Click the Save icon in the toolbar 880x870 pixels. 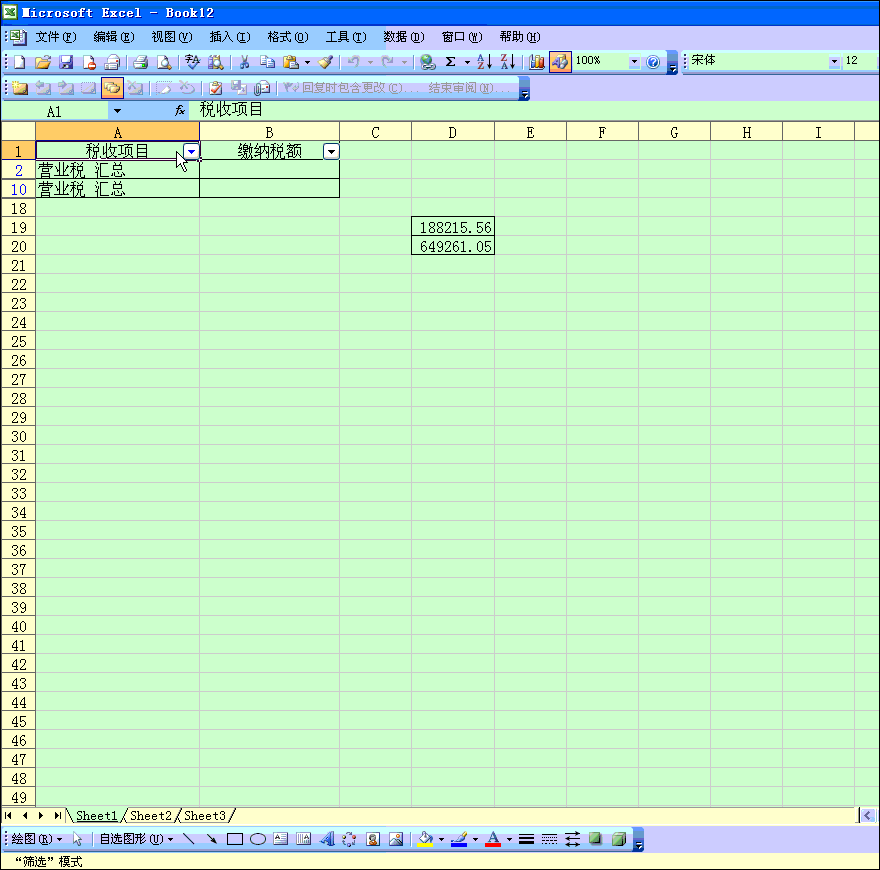coord(66,62)
